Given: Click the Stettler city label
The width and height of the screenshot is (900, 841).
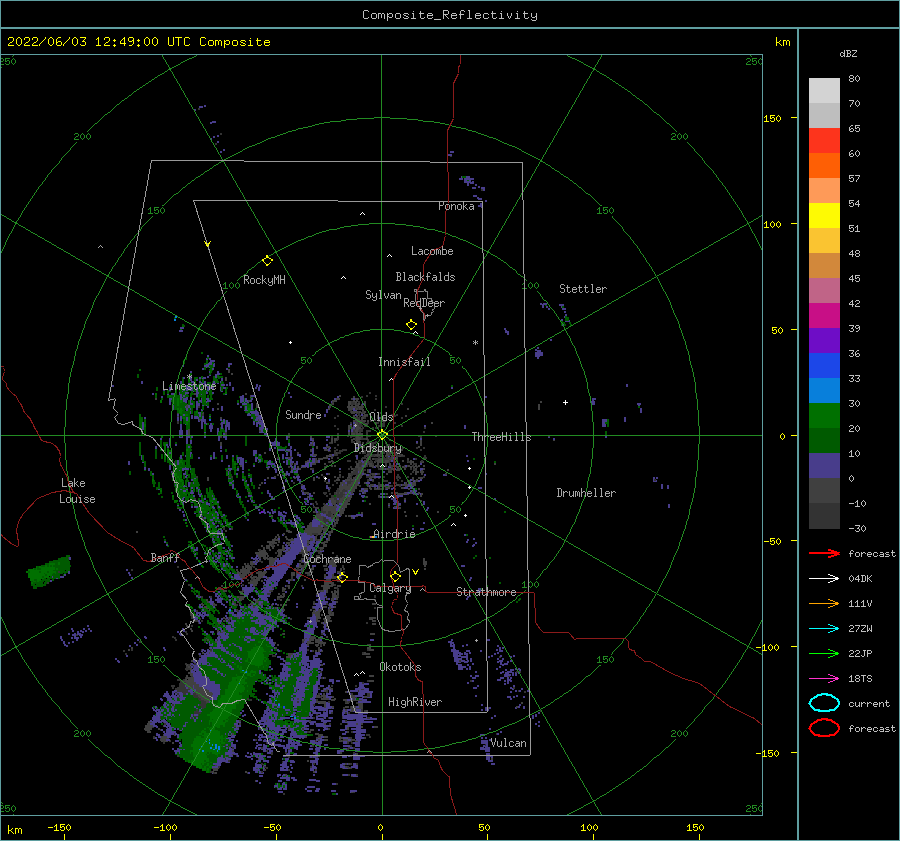Looking at the screenshot, I should 583,289.
